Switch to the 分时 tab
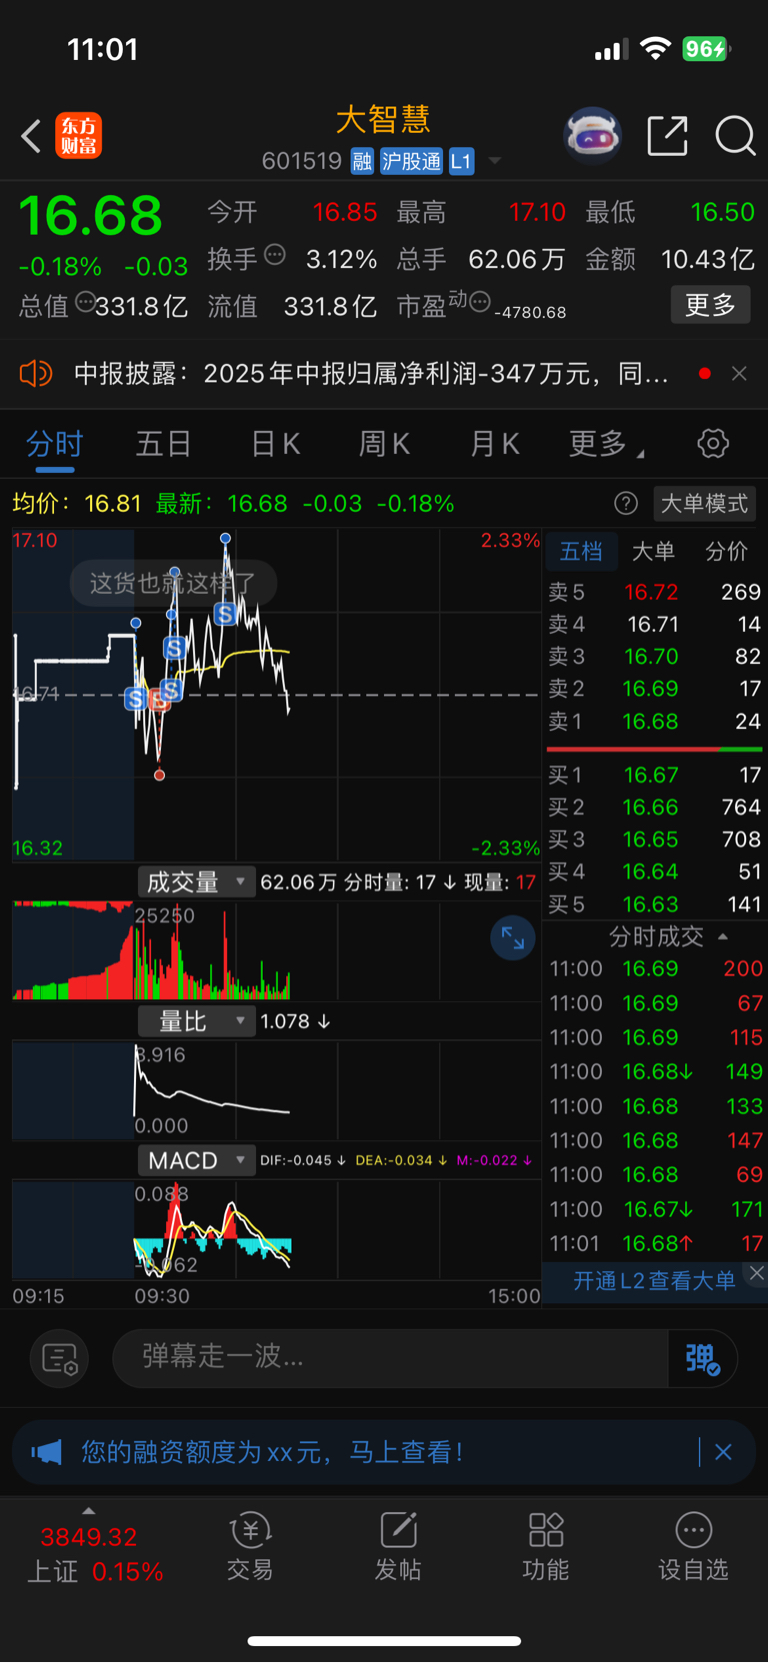This screenshot has height=1663, width=768. point(54,443)
